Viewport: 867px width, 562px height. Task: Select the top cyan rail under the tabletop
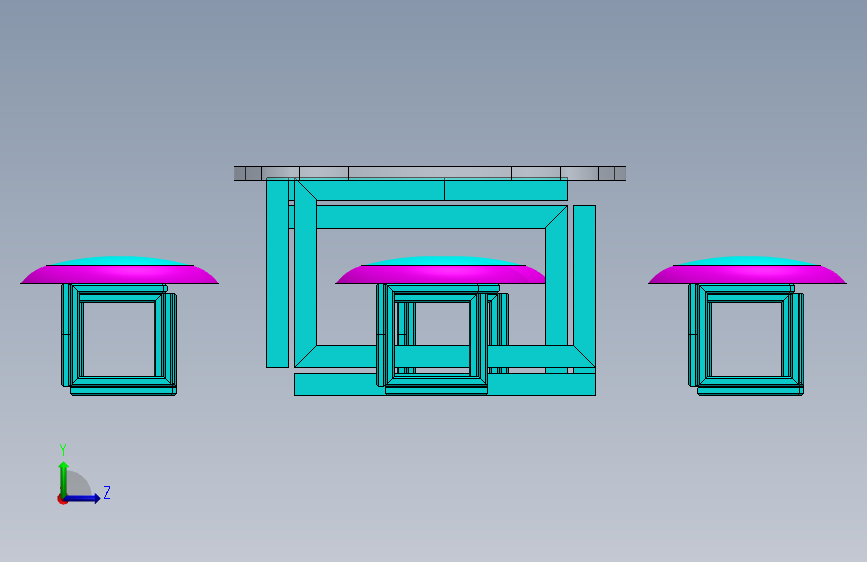[x=431, y=190]
